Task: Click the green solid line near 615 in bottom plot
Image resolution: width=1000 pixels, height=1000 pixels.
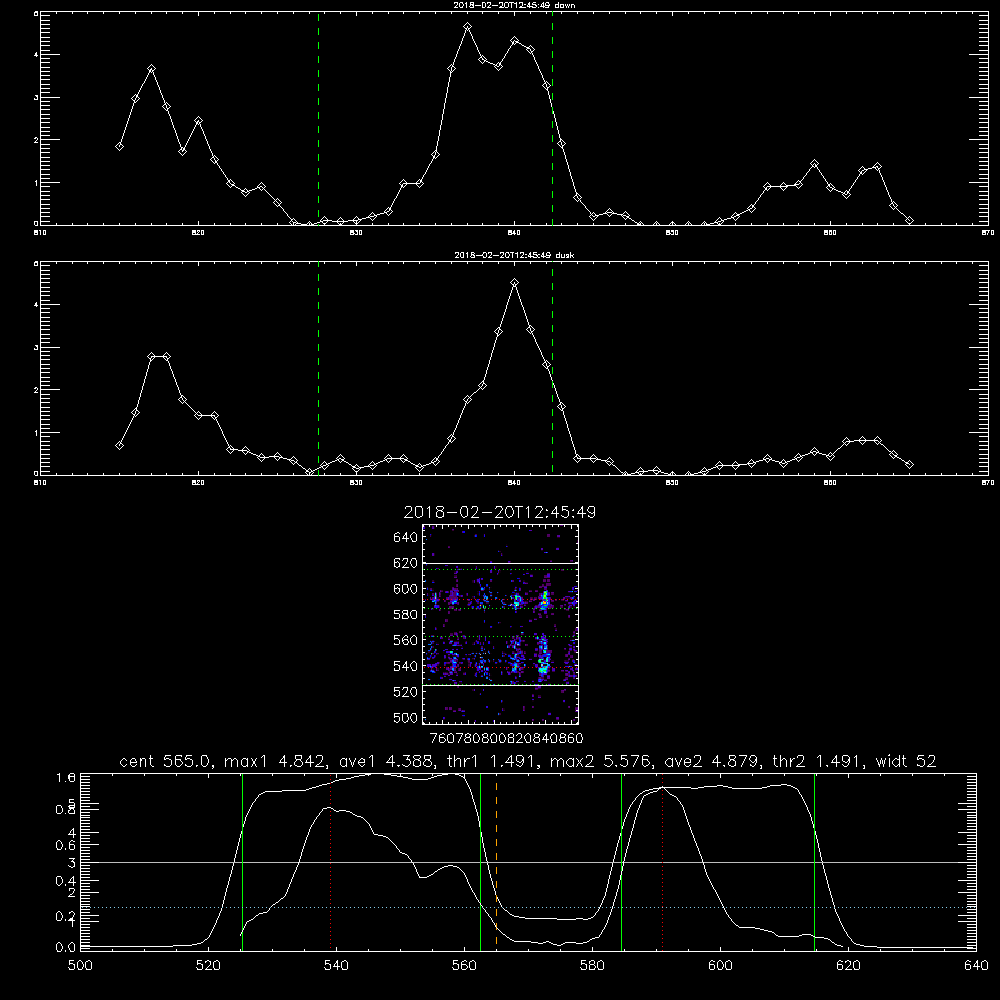Action: pyautogui.click(x=814, y=861)
